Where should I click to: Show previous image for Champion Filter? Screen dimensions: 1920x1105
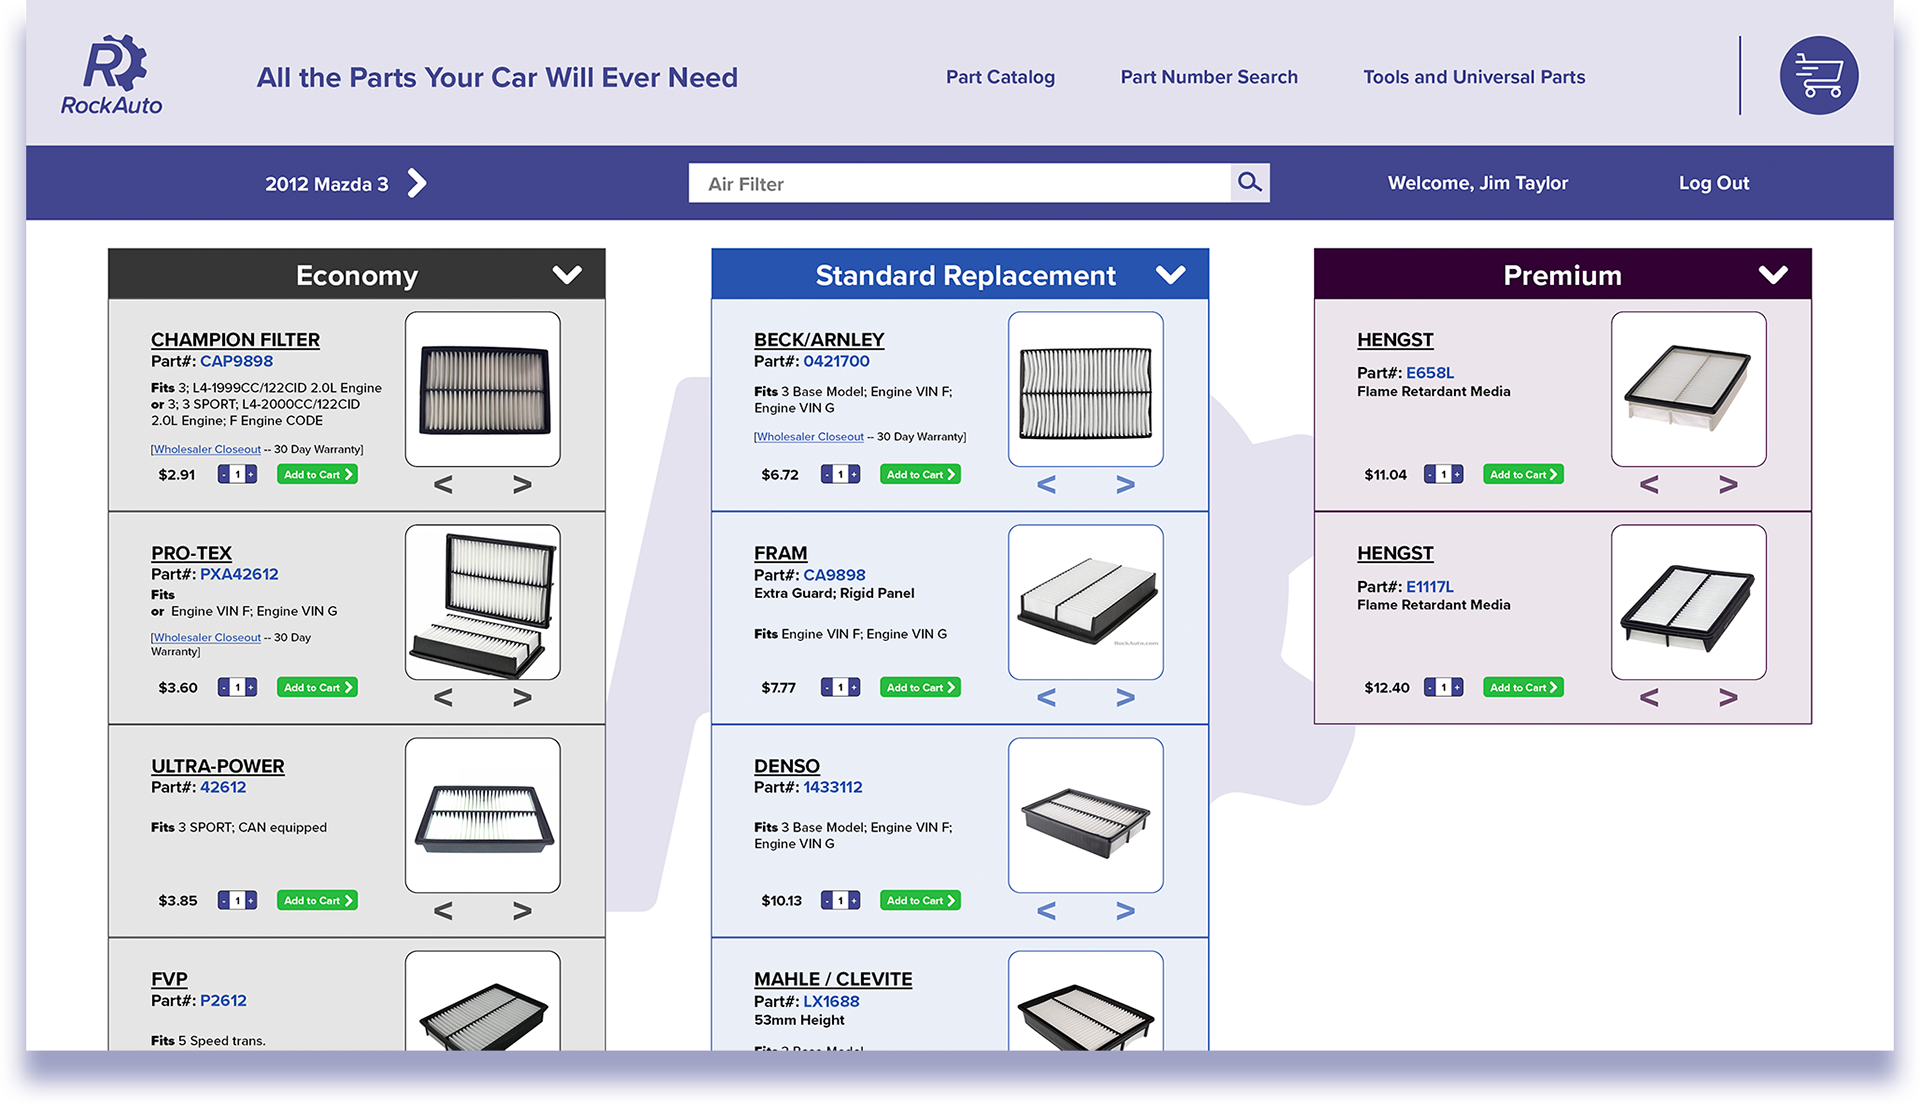(x=443, y=485)
